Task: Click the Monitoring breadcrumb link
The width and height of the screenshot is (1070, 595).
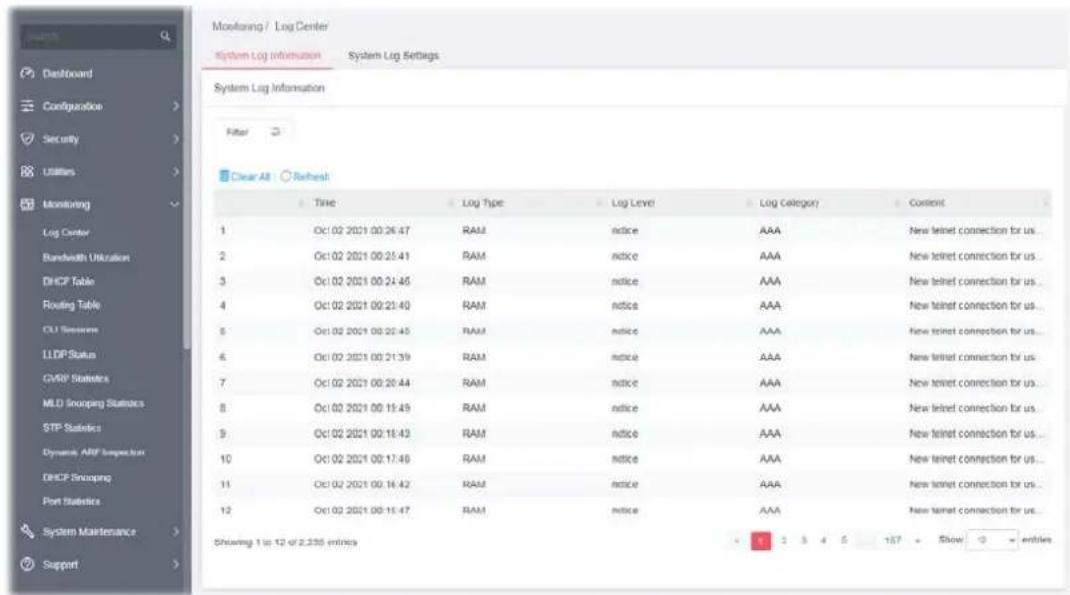Action: pyautogui.click(x=237, y=27)
